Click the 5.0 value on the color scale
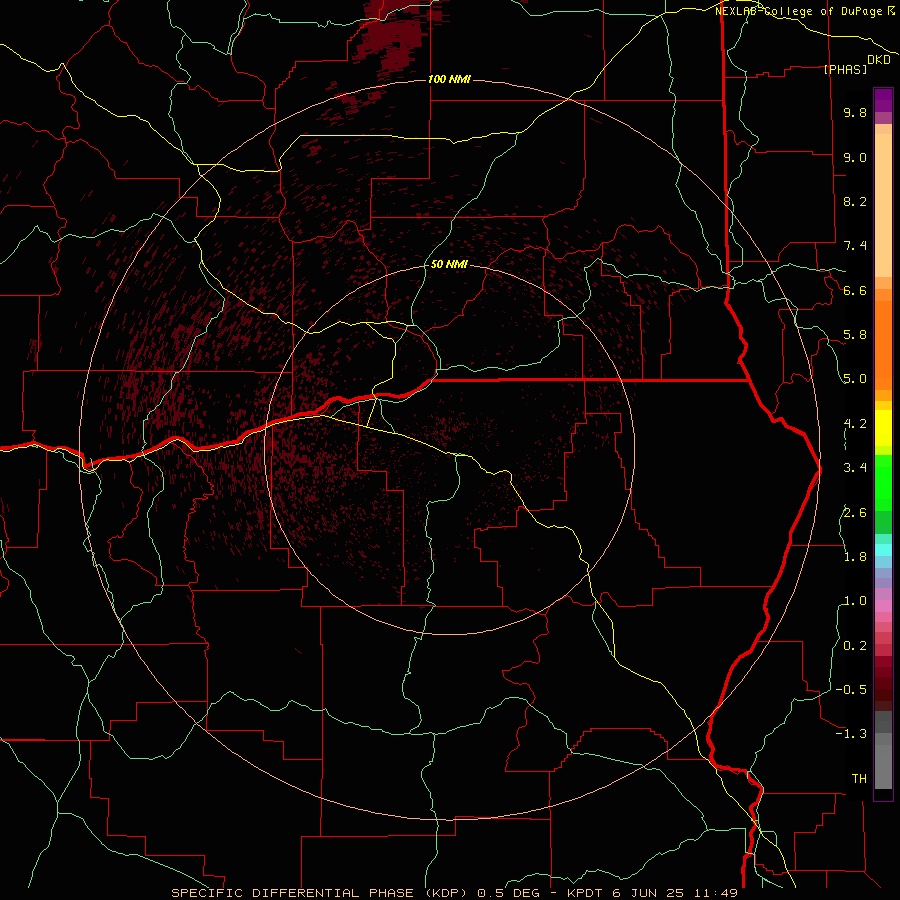900x900 pixels. 855,379
